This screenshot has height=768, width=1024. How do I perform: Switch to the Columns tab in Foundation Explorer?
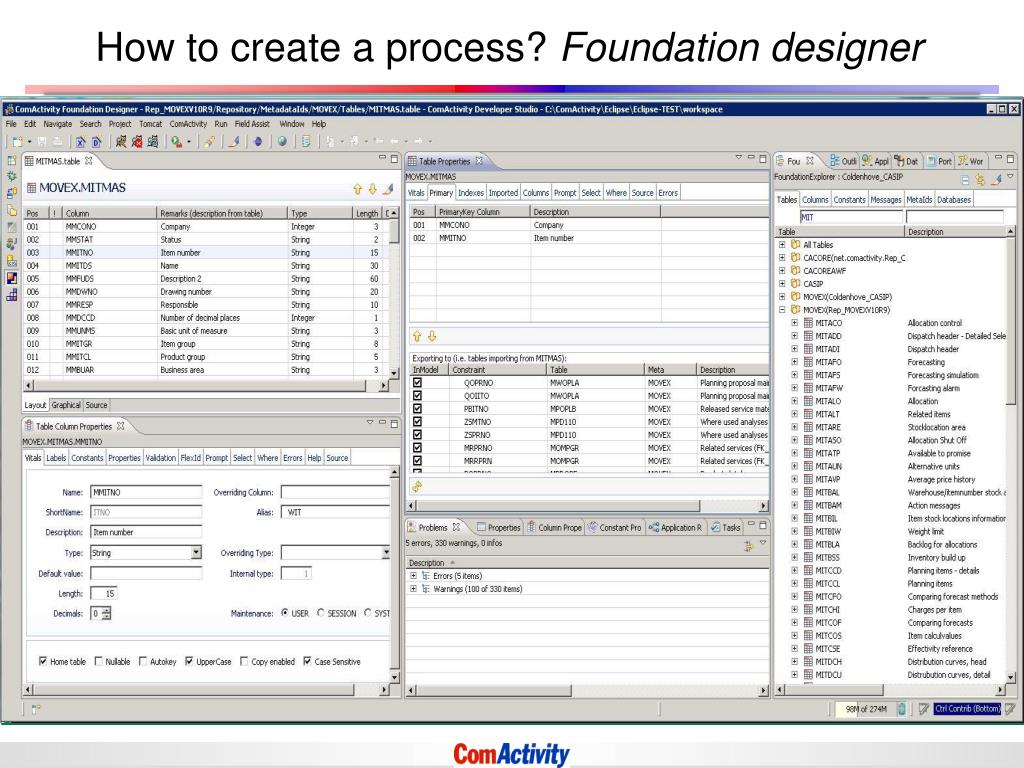click(x=815, y=199)
